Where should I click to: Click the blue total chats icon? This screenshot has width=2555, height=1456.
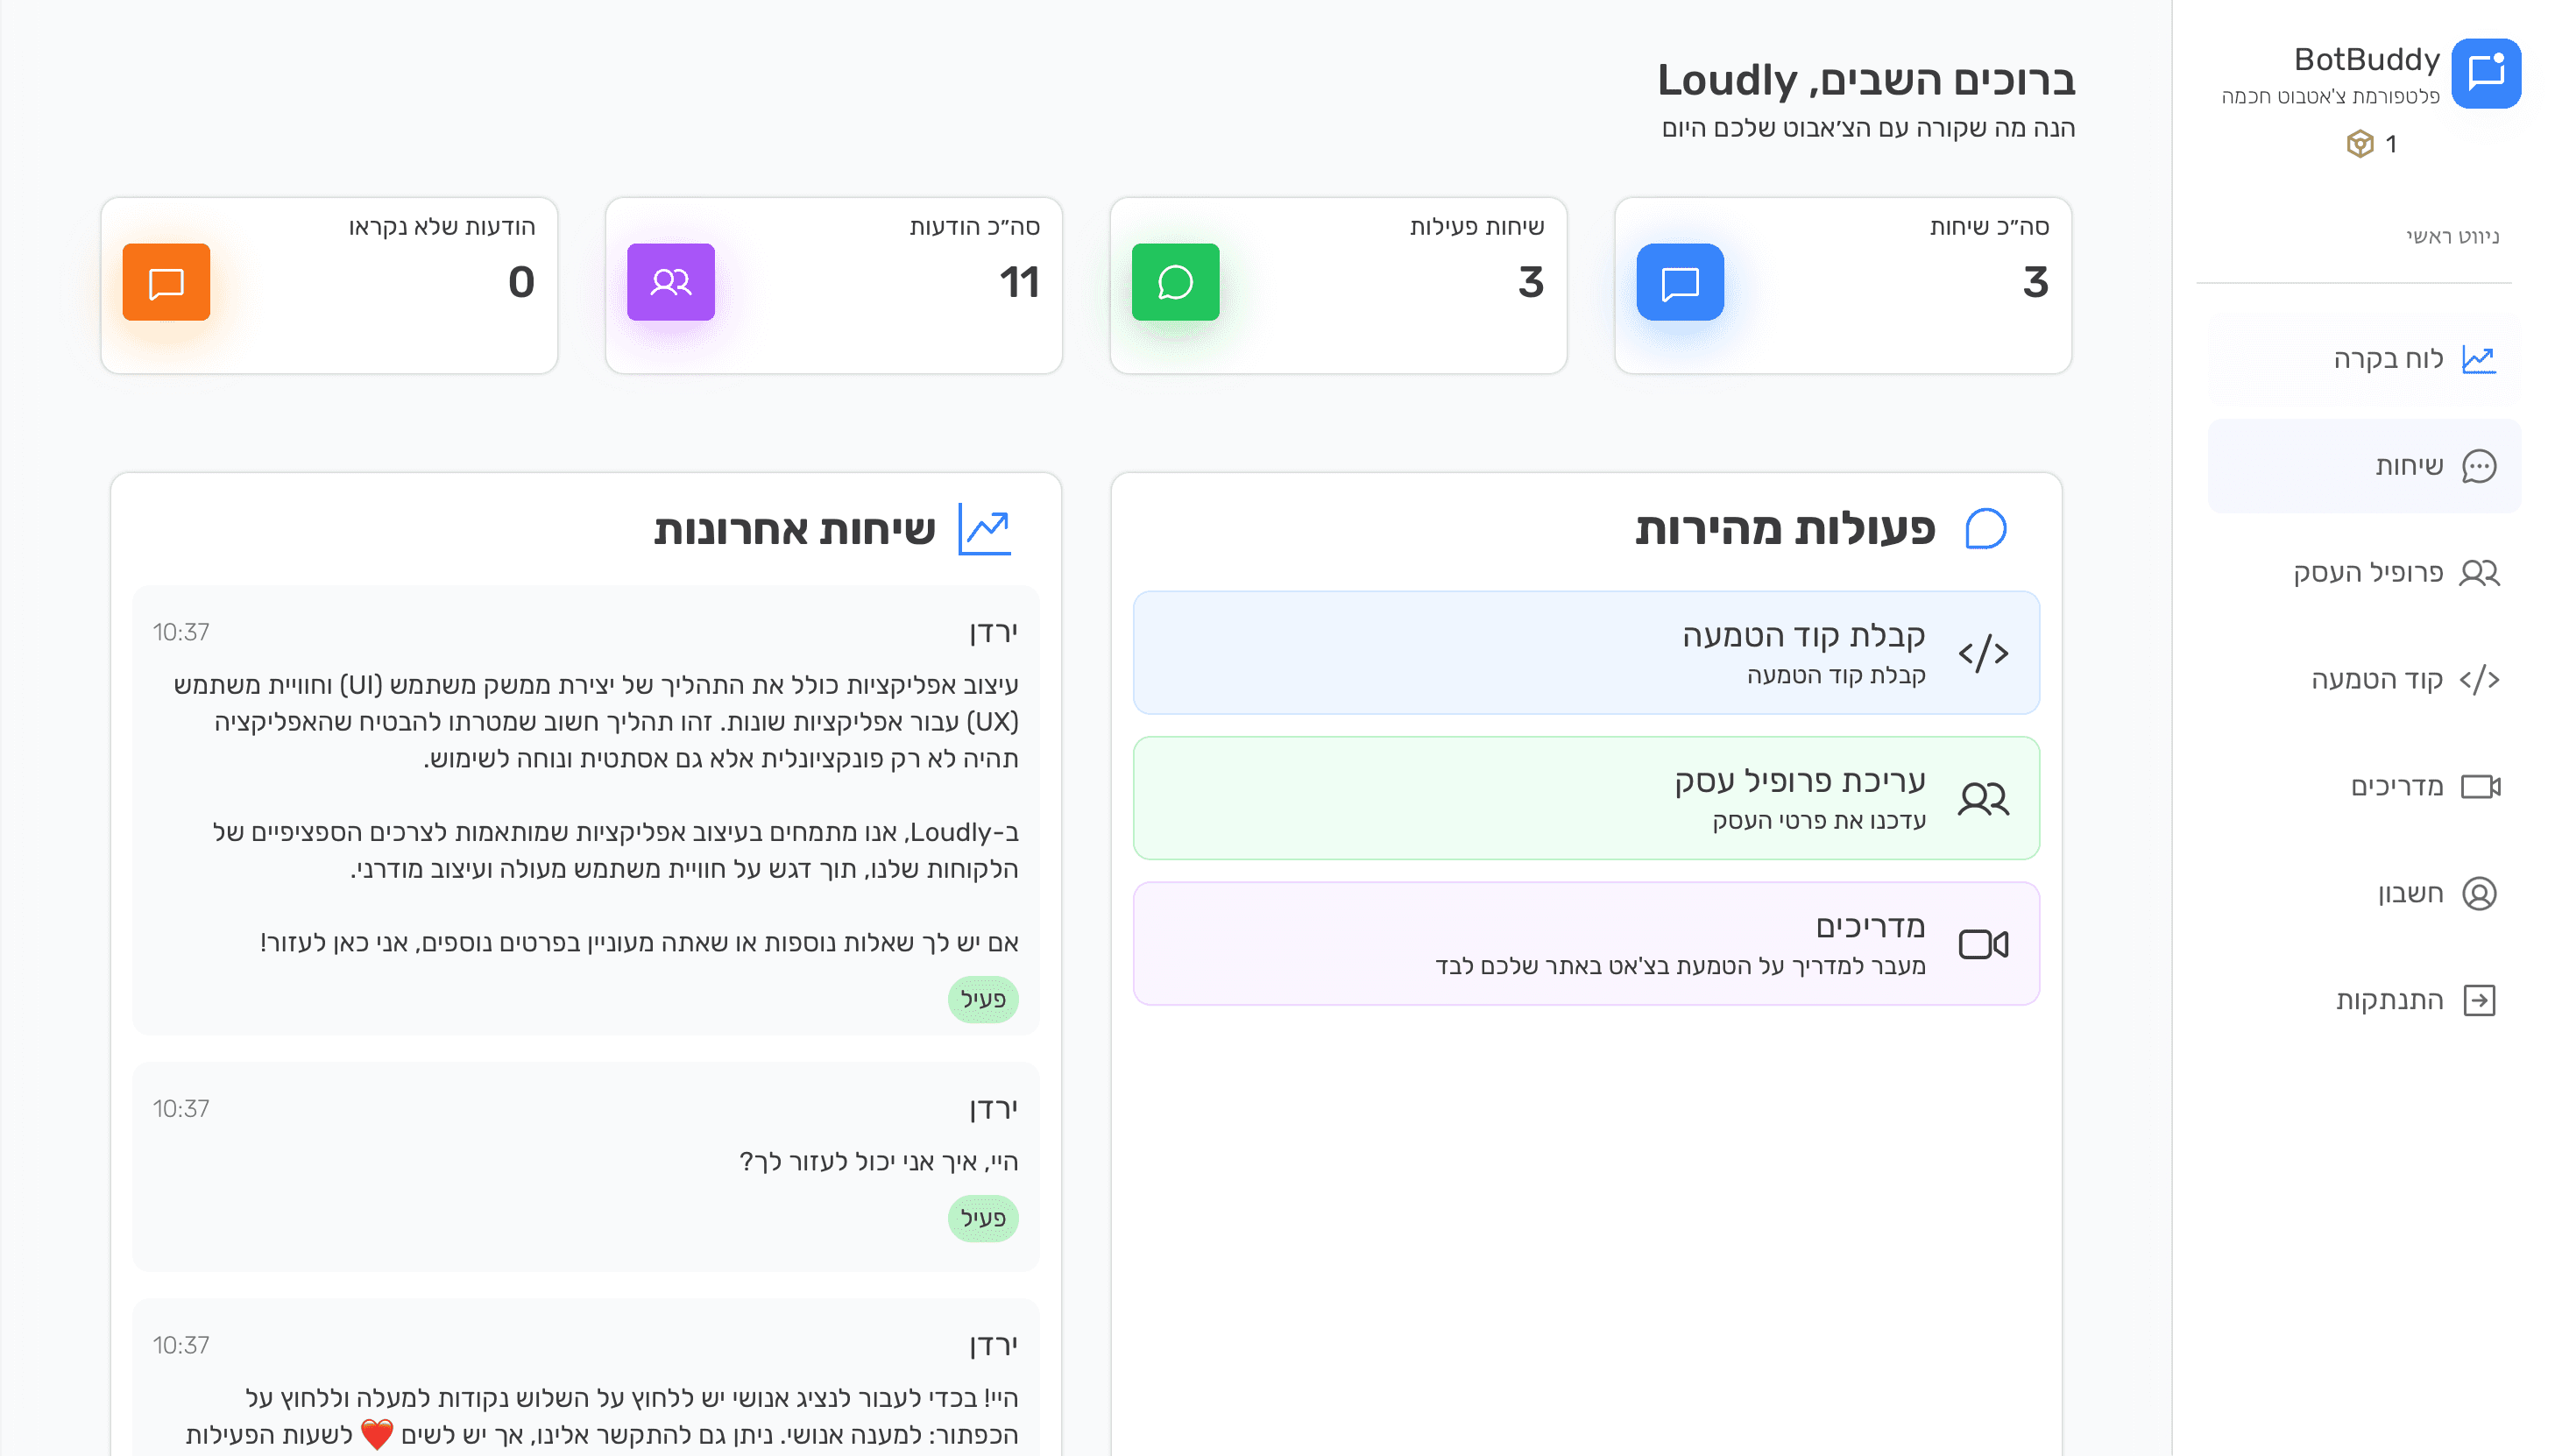coord(1680,283)
